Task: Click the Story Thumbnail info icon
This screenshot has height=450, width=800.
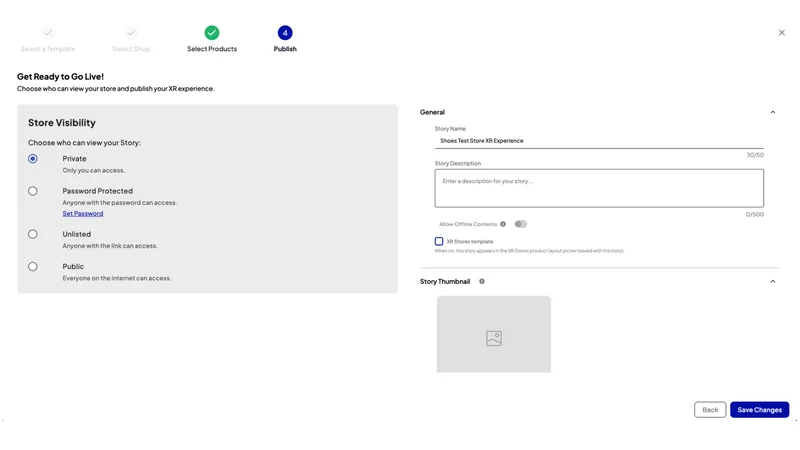Action: click(482, 281)
